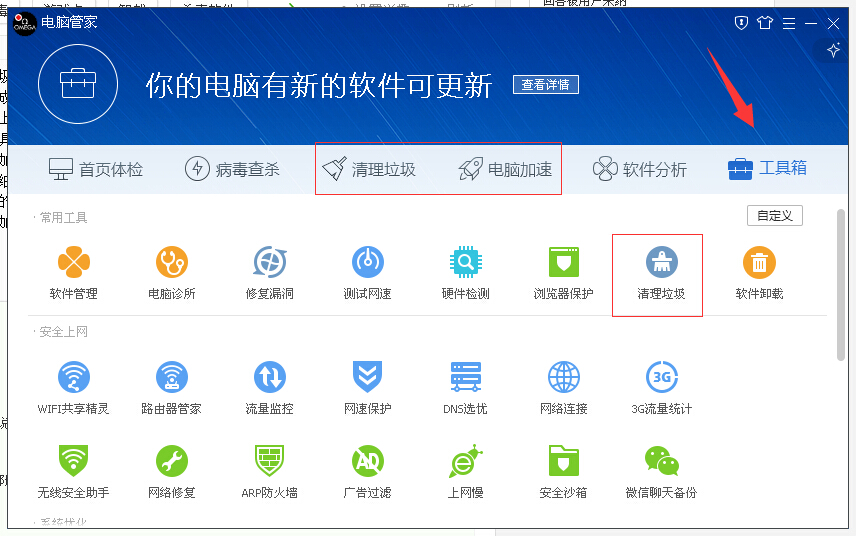
Task: Click the vertical scrollbar of the tool list
Action: 841,285
